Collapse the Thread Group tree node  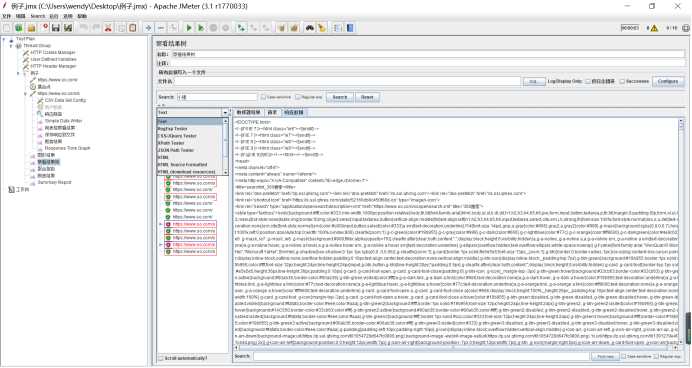pos(11,45)
